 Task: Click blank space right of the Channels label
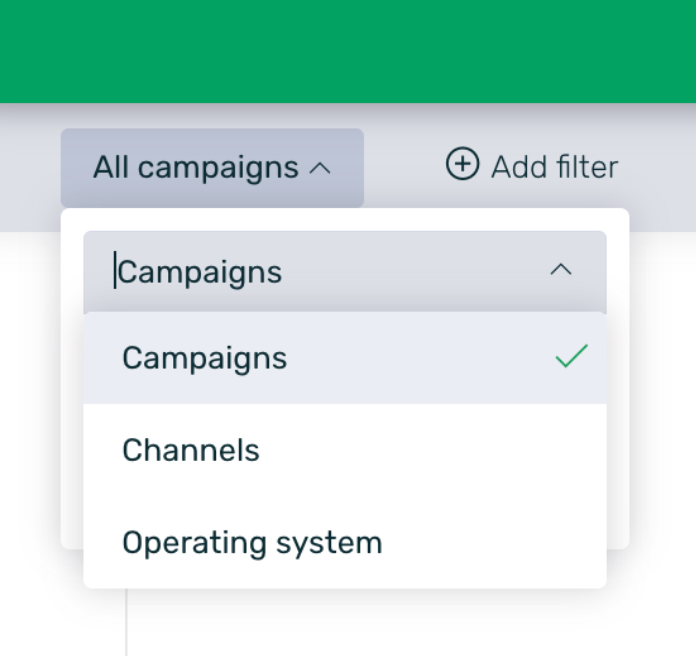tap(430, 450)
